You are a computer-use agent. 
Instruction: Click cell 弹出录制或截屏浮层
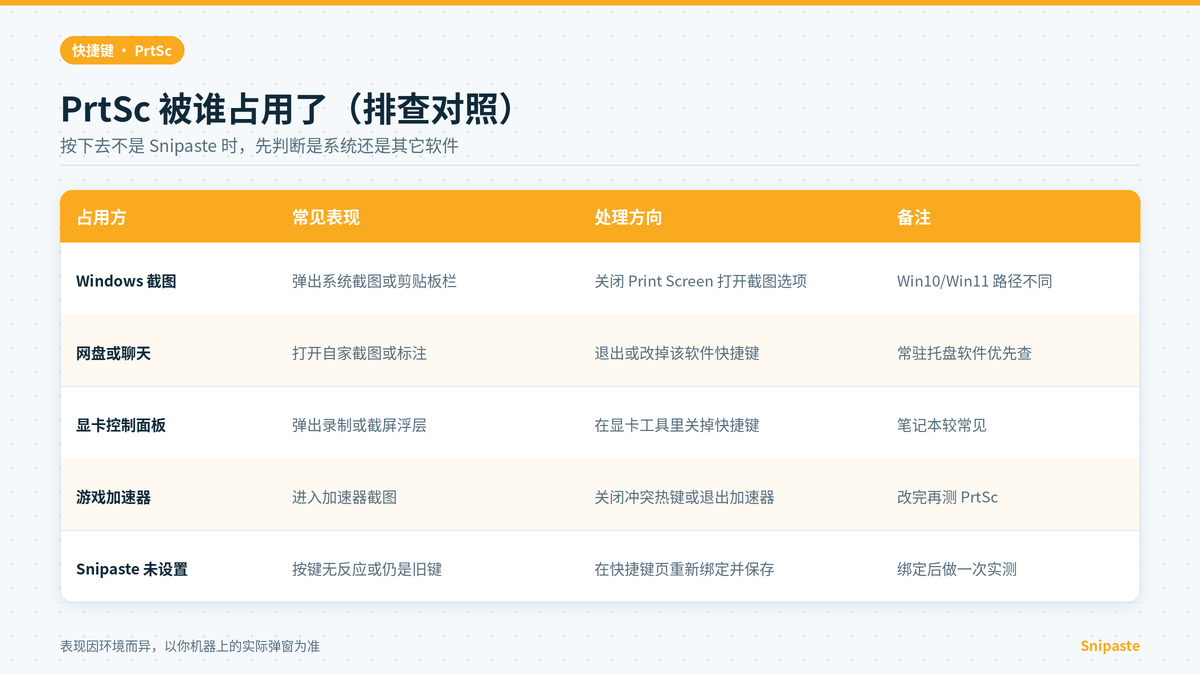point(359,425)
